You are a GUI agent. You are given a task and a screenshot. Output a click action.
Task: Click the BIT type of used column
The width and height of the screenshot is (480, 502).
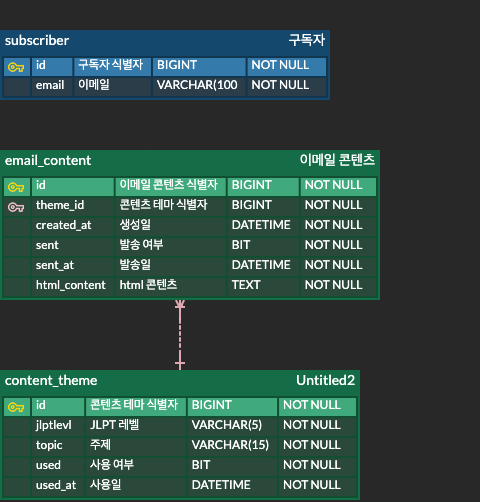pos(232,467)
